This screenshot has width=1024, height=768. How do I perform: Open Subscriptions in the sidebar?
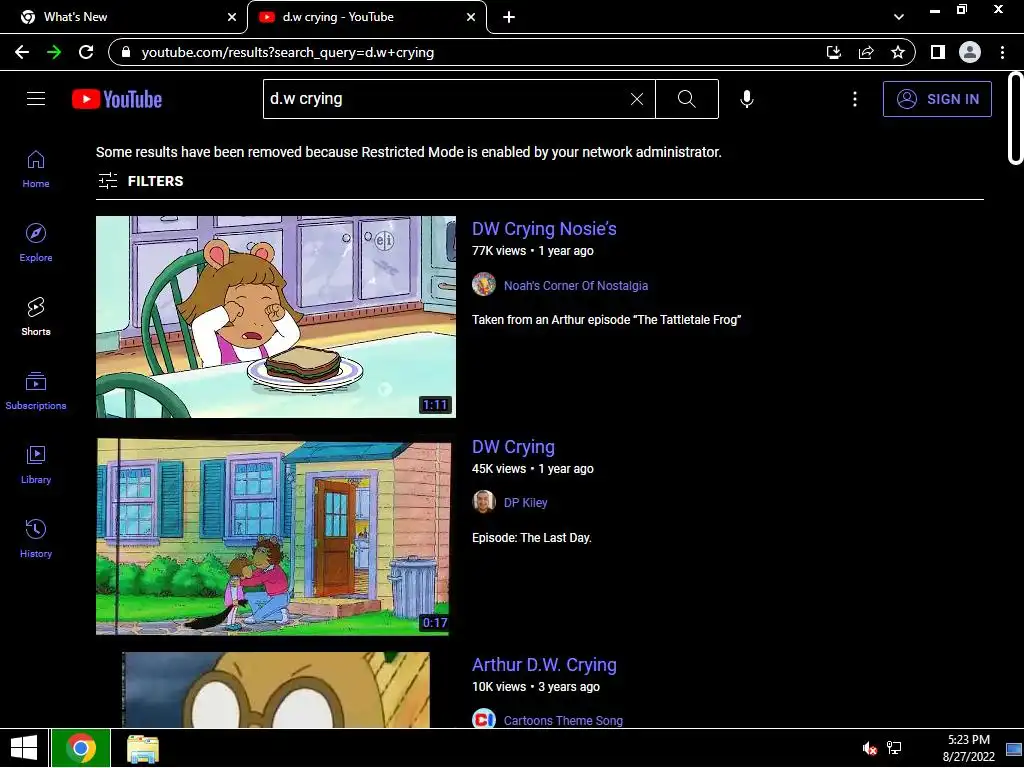pos(36,391)
